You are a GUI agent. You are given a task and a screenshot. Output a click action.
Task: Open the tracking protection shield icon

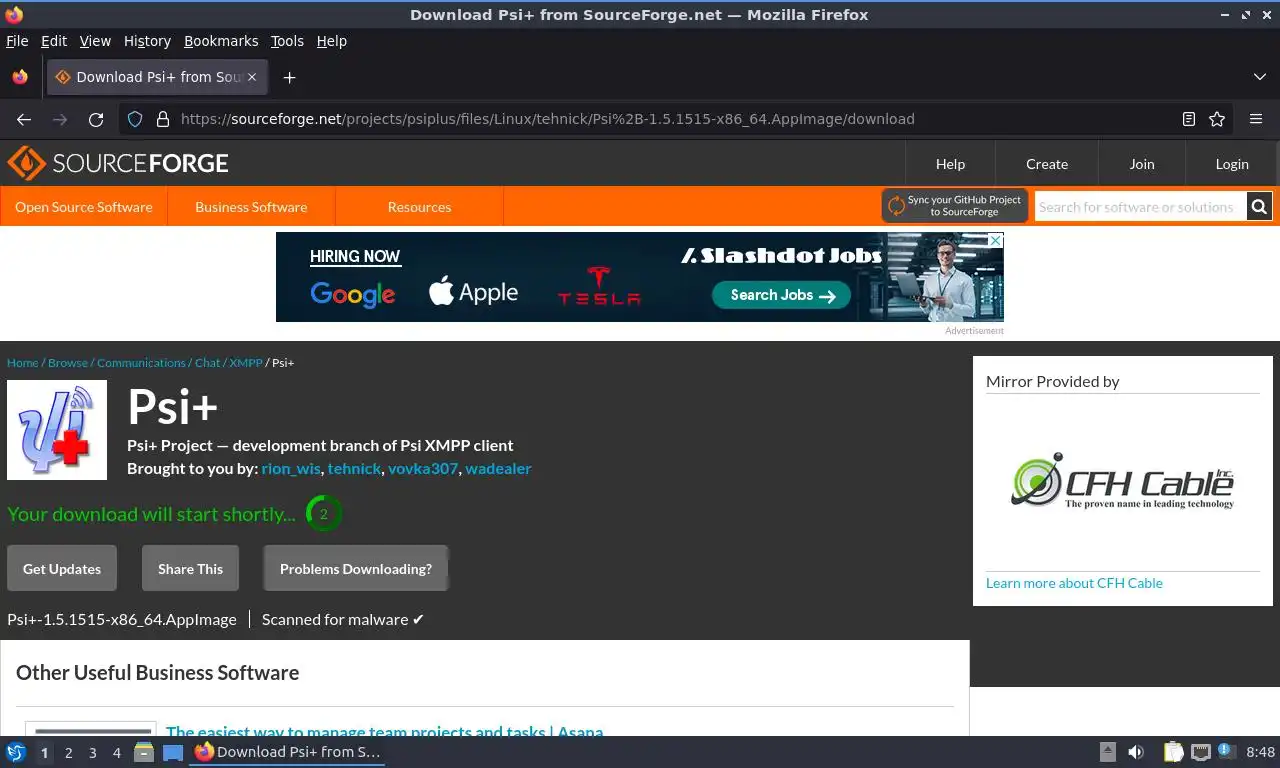click(x=135, y=119)
